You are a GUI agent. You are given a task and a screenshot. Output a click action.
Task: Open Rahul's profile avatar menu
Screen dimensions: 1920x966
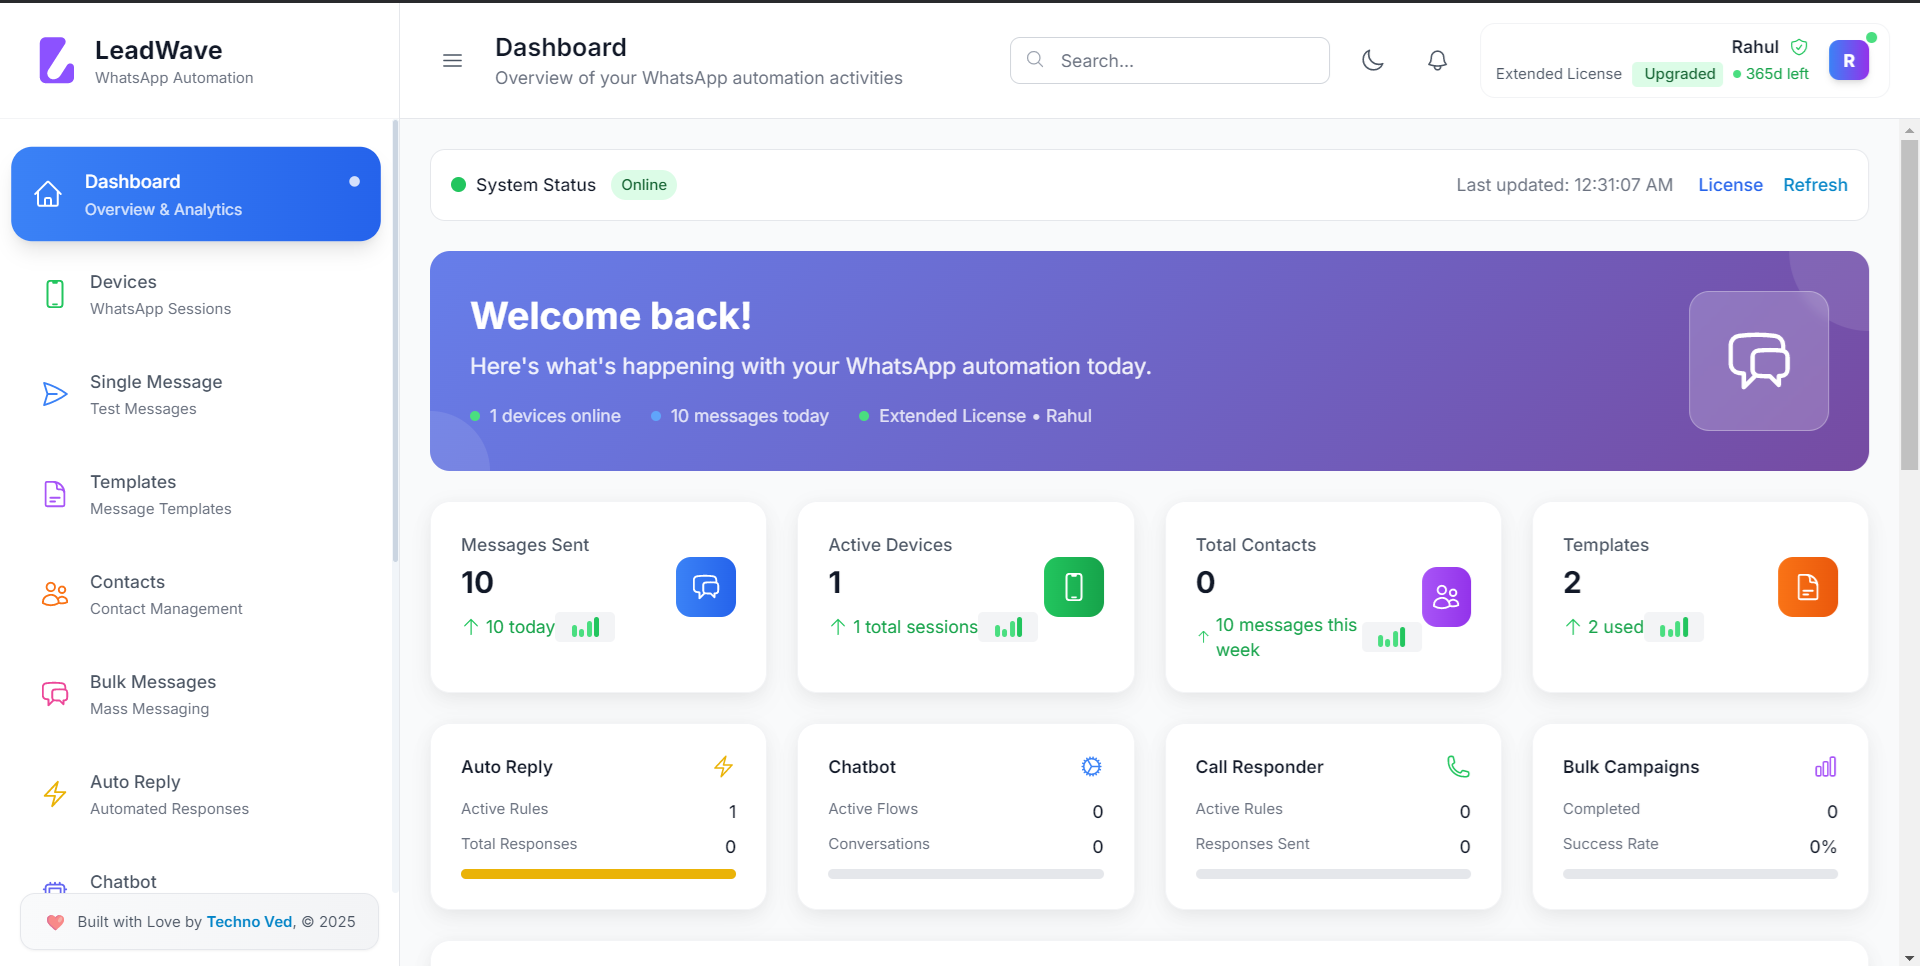pos(1848,61)
